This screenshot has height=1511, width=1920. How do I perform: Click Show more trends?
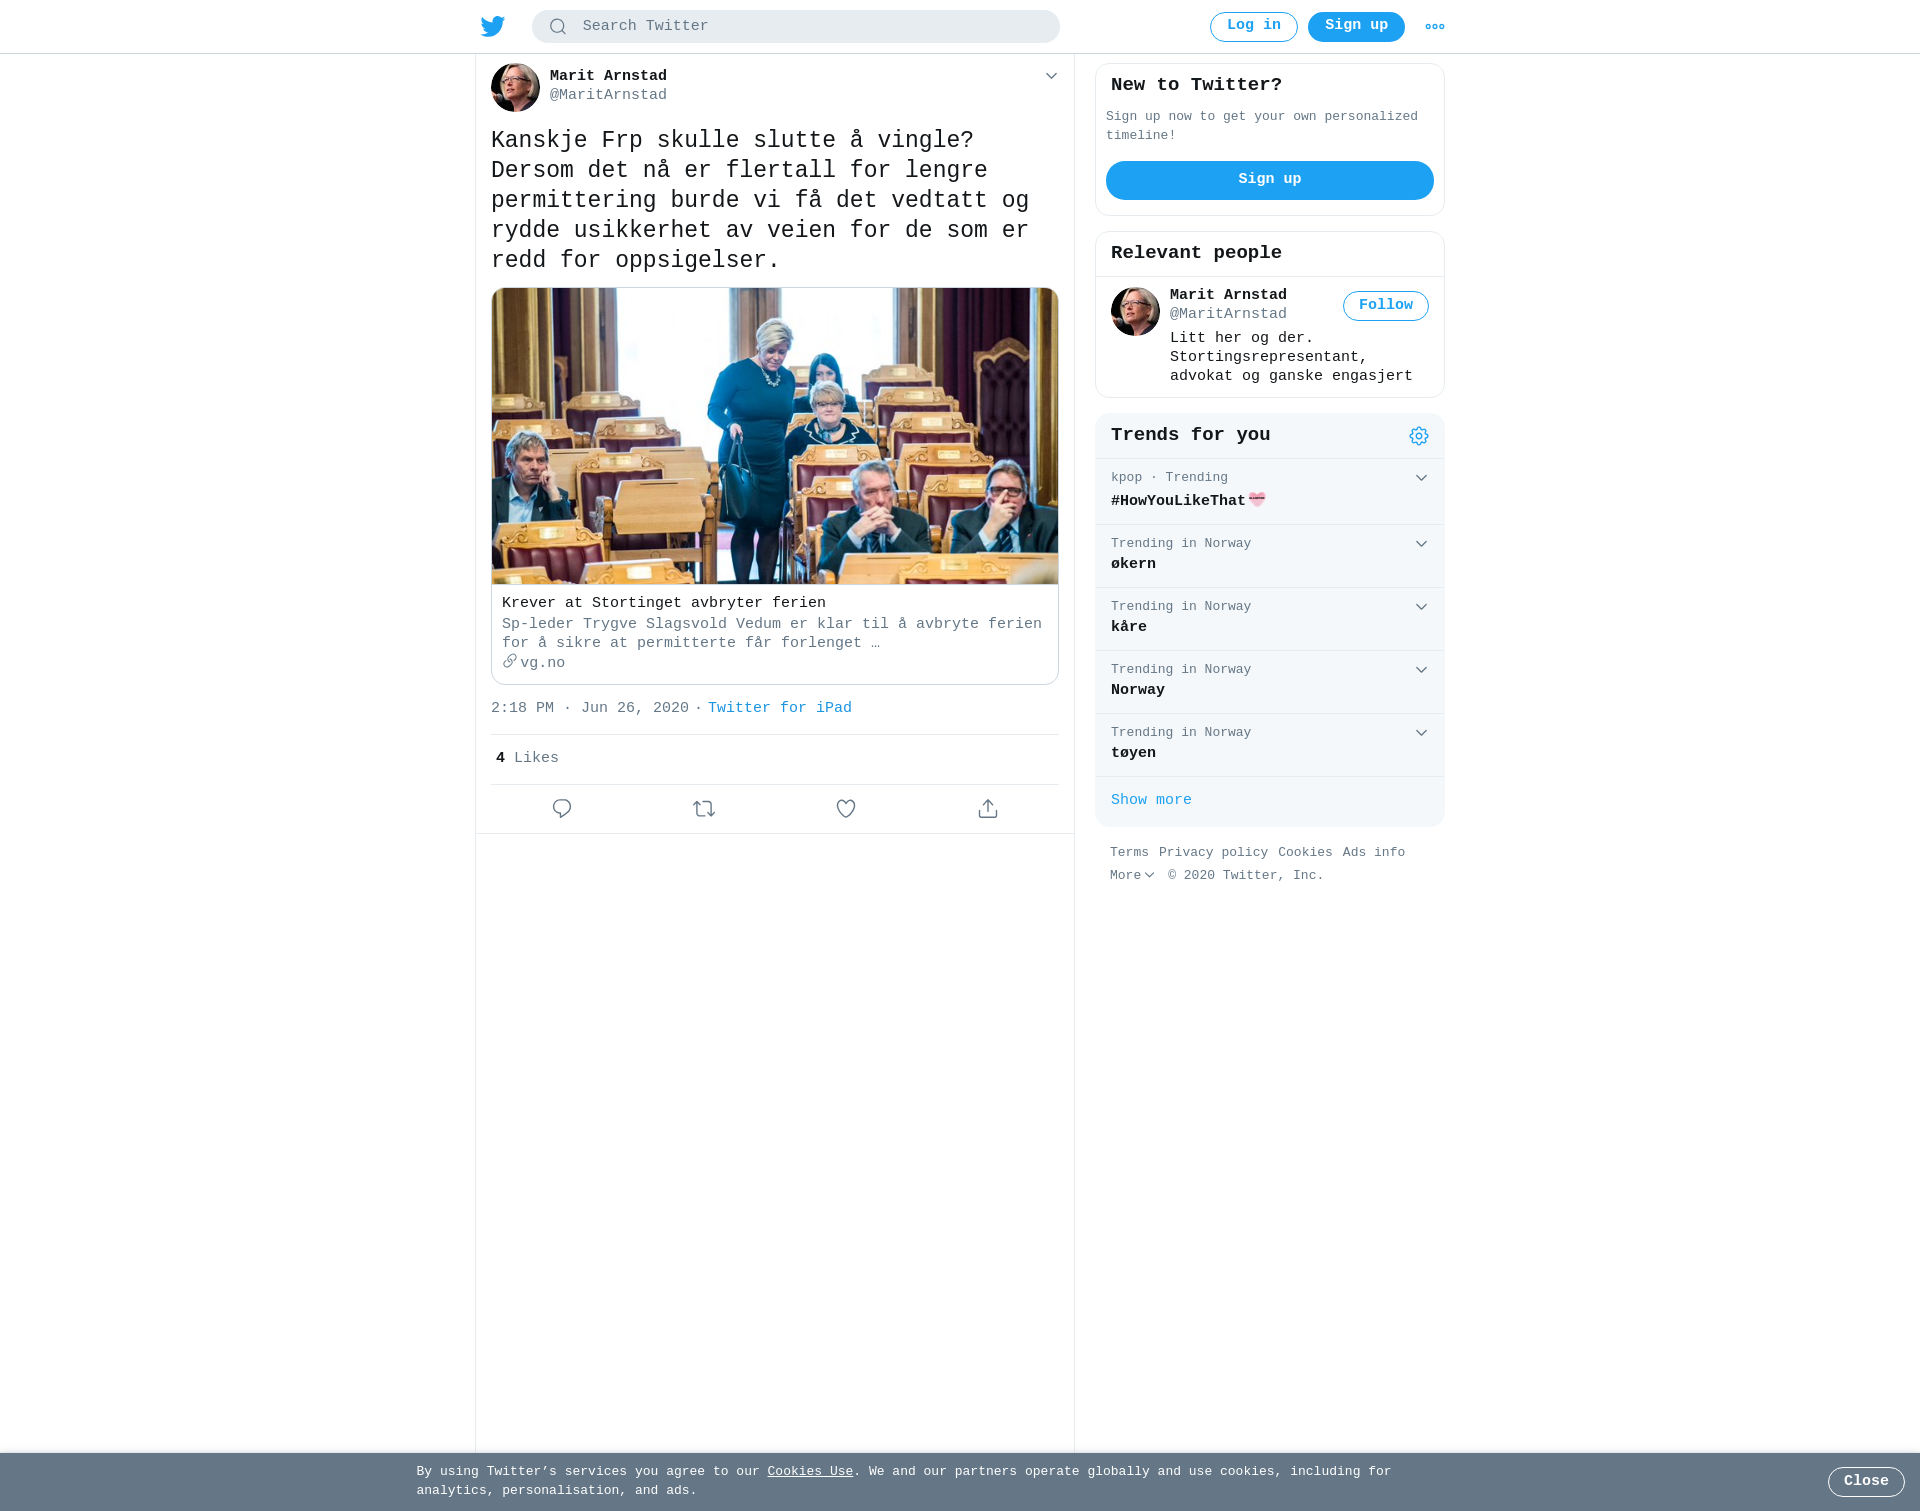click(x=1151, y=800)
